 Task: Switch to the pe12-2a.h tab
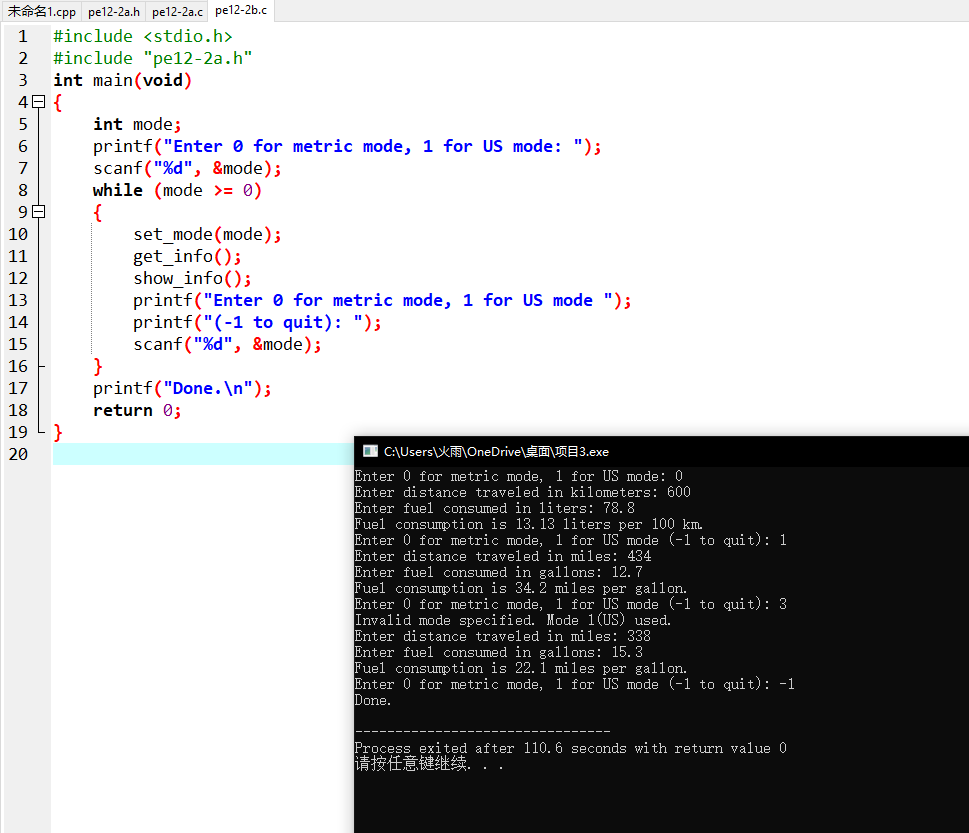point(114,11)
